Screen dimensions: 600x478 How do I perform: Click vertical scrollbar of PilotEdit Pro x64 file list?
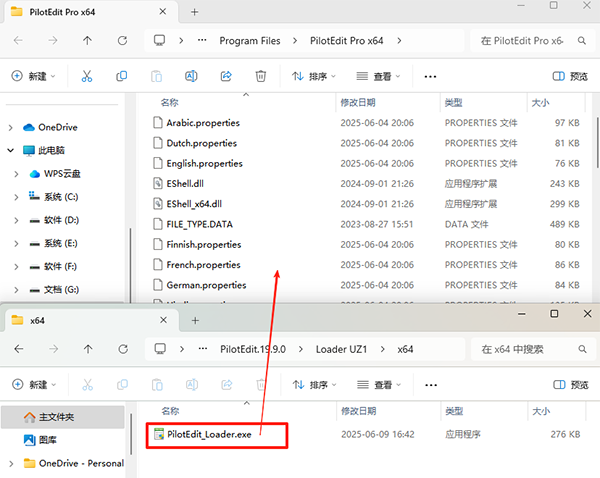(x=598, y=142)
